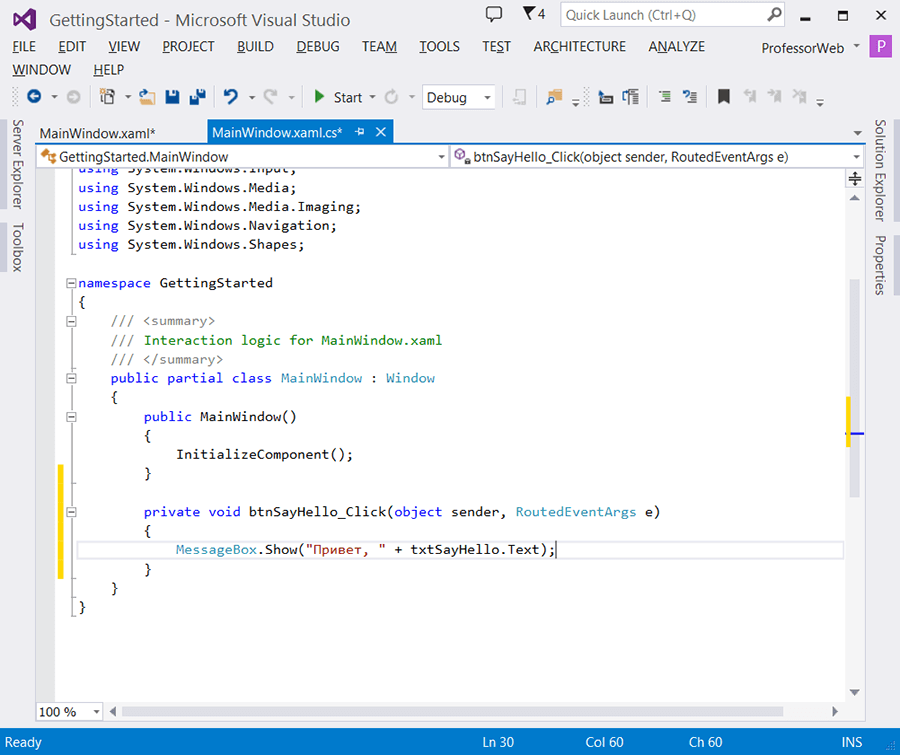Click the editor split-window handle icon

pos(855,179)
